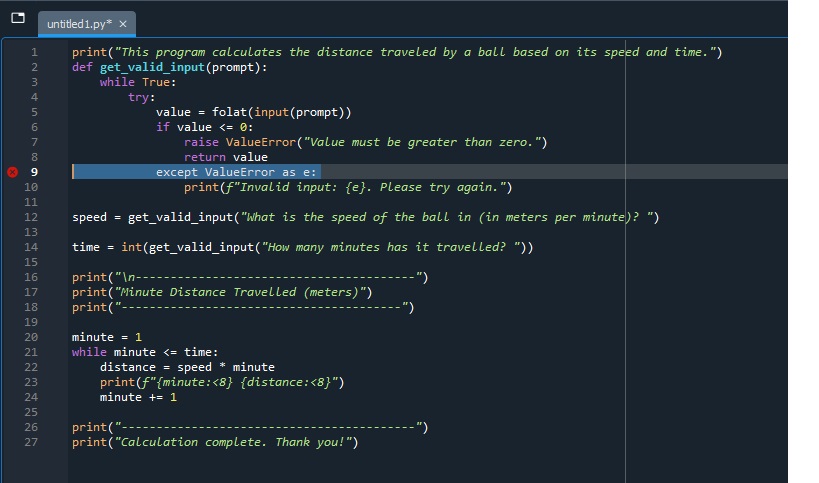Click line number 2 in the gutter
819x483 pixels.
coord(34,67)
